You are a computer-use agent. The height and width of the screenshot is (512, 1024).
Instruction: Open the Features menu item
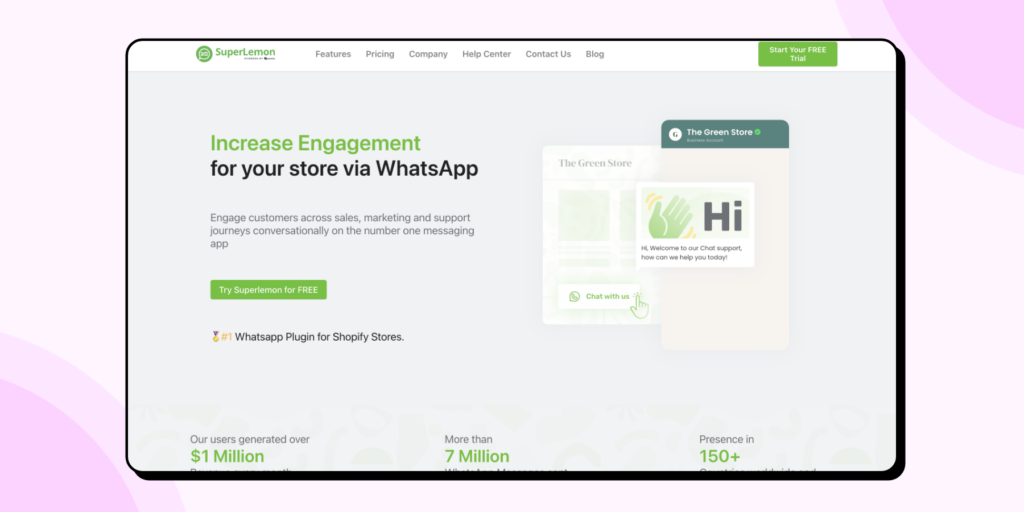(333, 54)
